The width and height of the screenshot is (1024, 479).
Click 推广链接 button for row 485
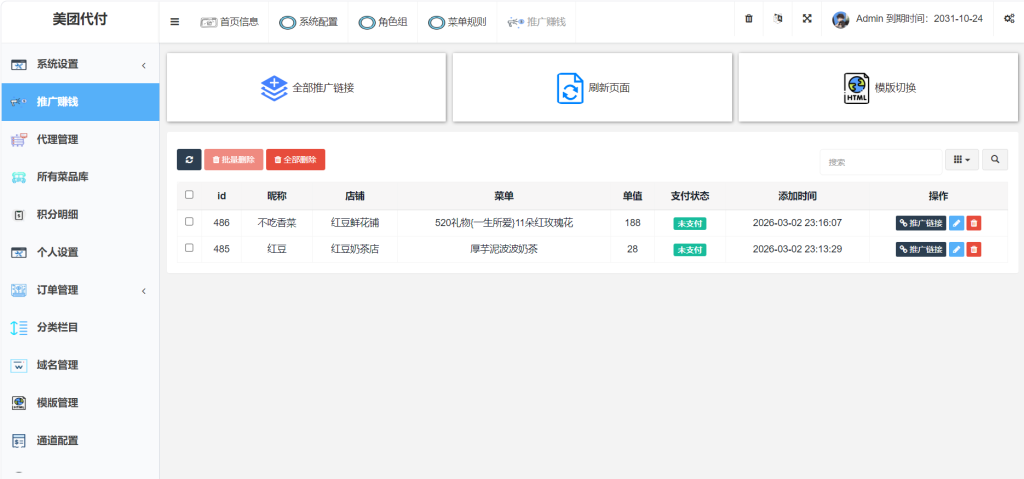921,249
